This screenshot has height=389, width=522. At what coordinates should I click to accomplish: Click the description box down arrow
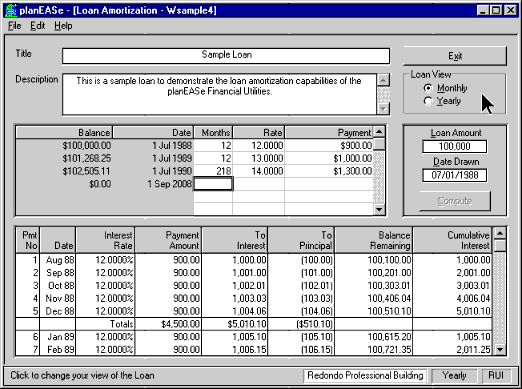[383, 109]
